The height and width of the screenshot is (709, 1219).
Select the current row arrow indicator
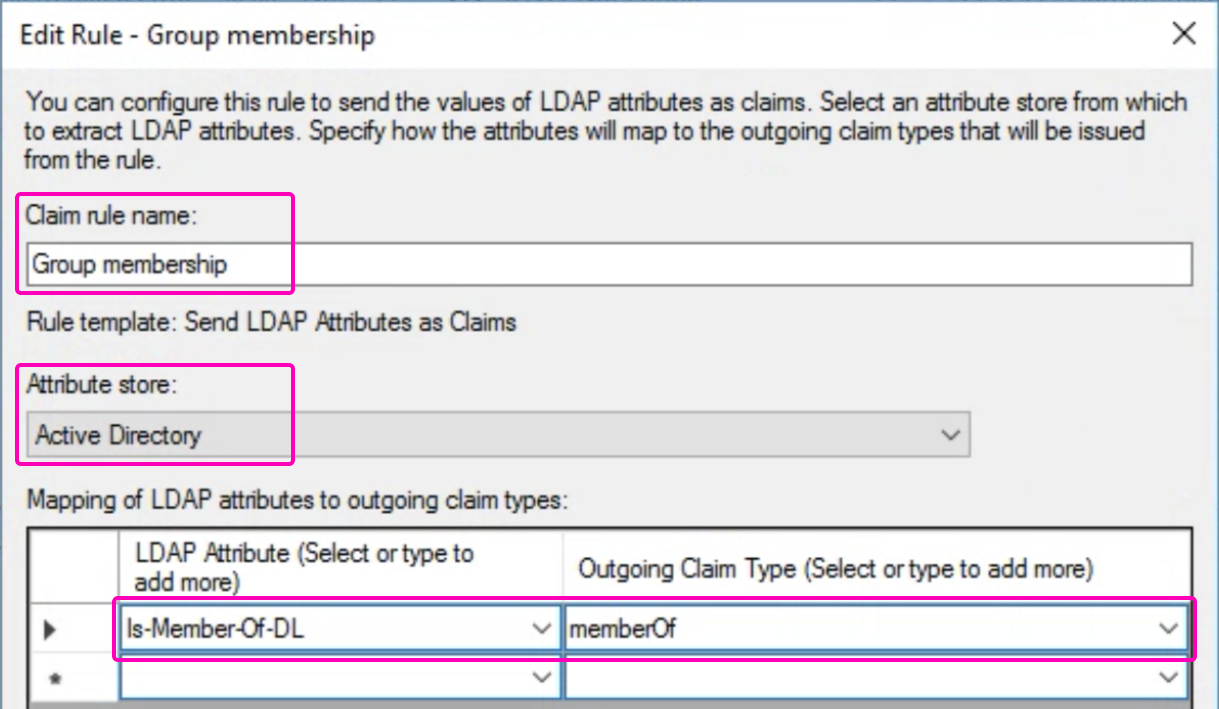click(51, 630)
